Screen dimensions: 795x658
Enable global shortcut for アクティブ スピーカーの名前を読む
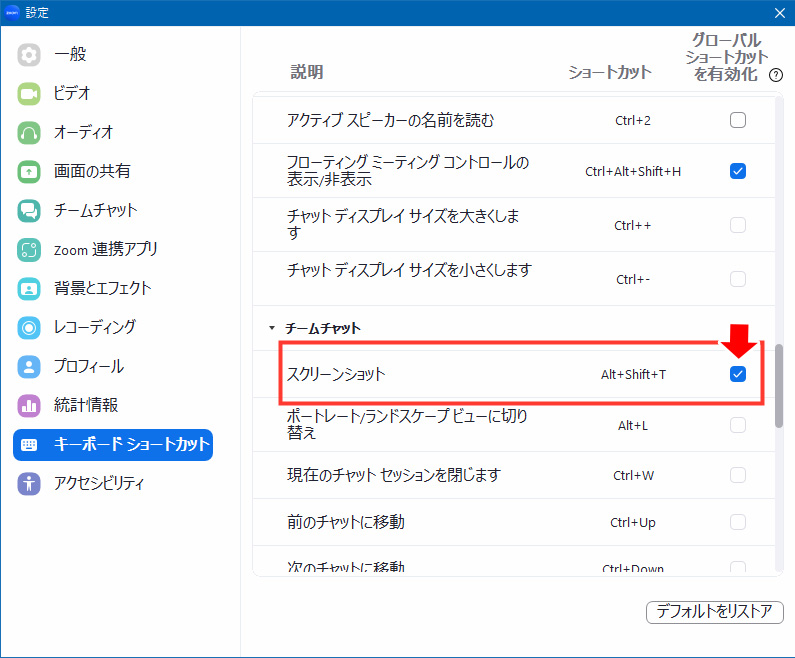point(738,121)
